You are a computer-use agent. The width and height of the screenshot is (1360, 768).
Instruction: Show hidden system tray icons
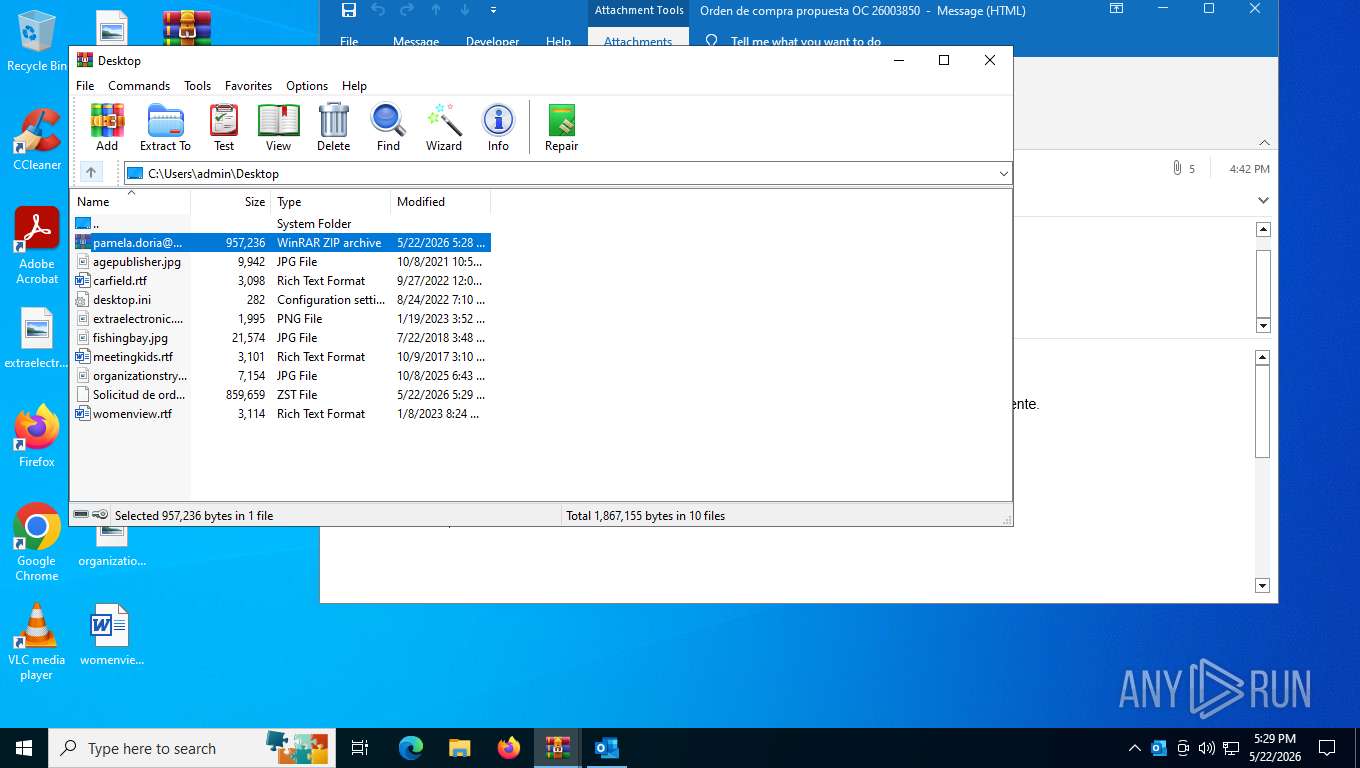click(x=1134, y=748)
